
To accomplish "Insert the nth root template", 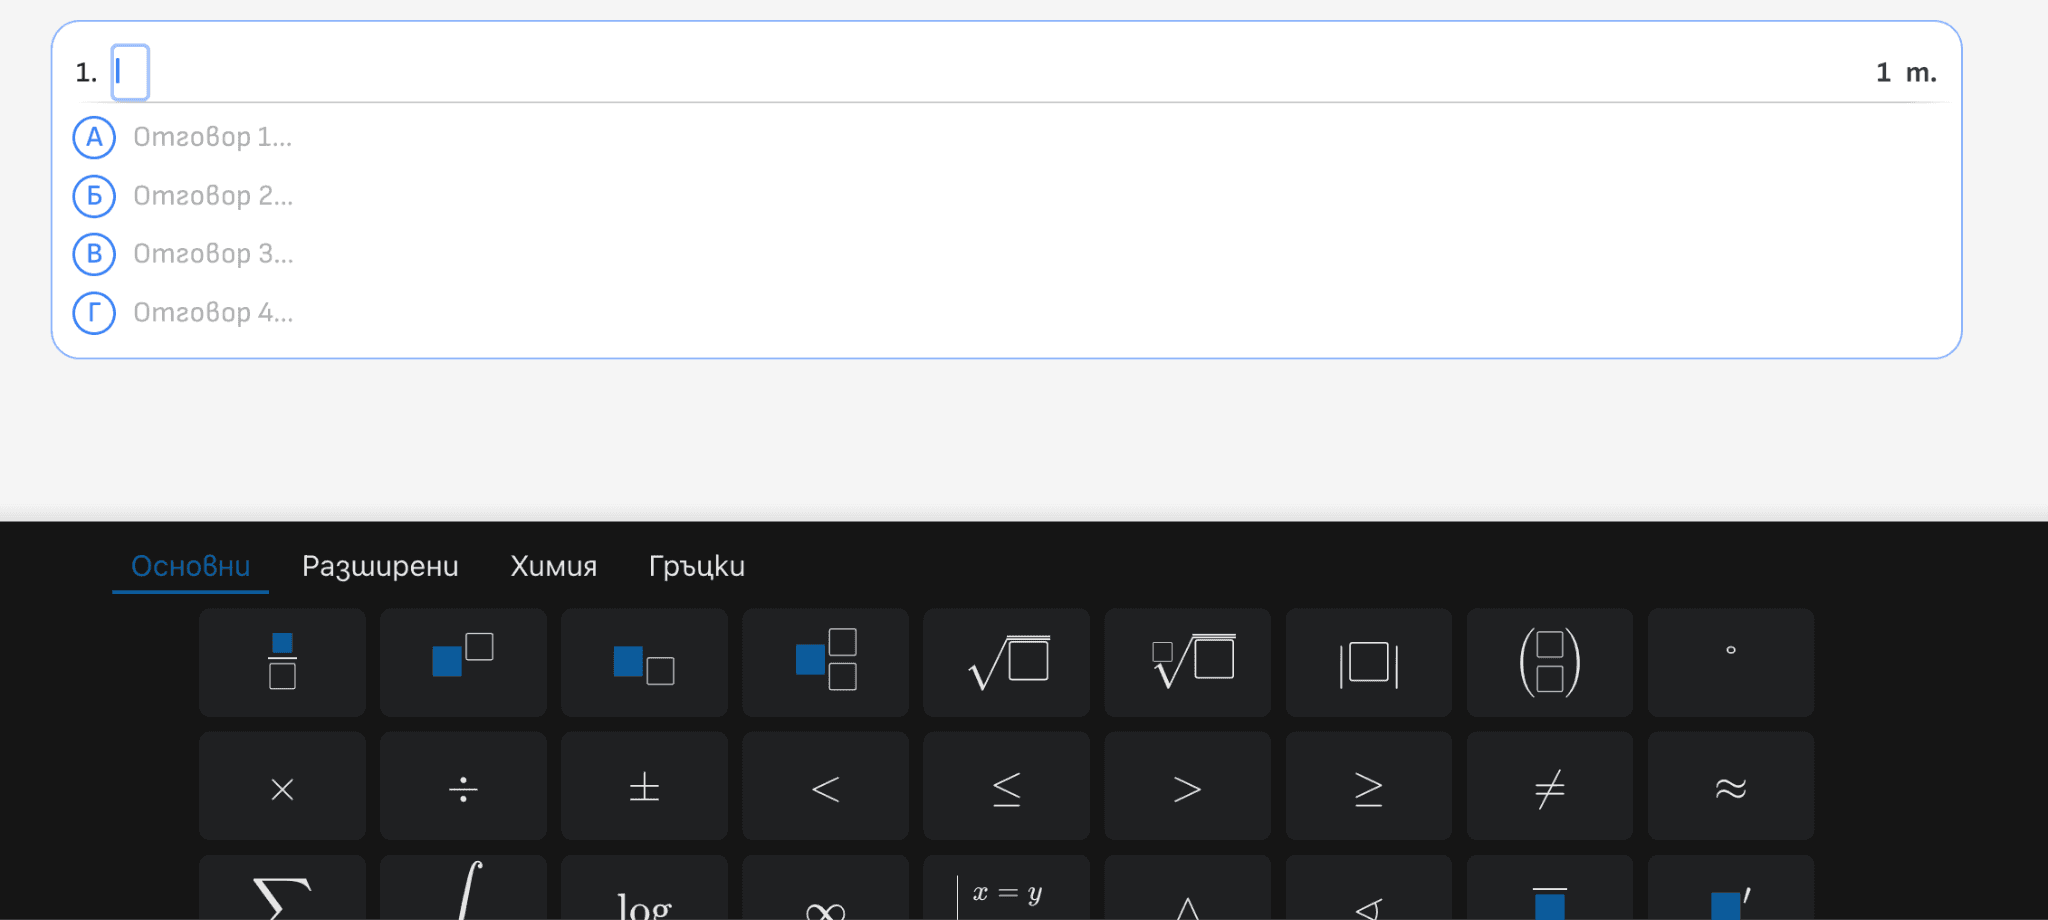I will (1187, 662).
